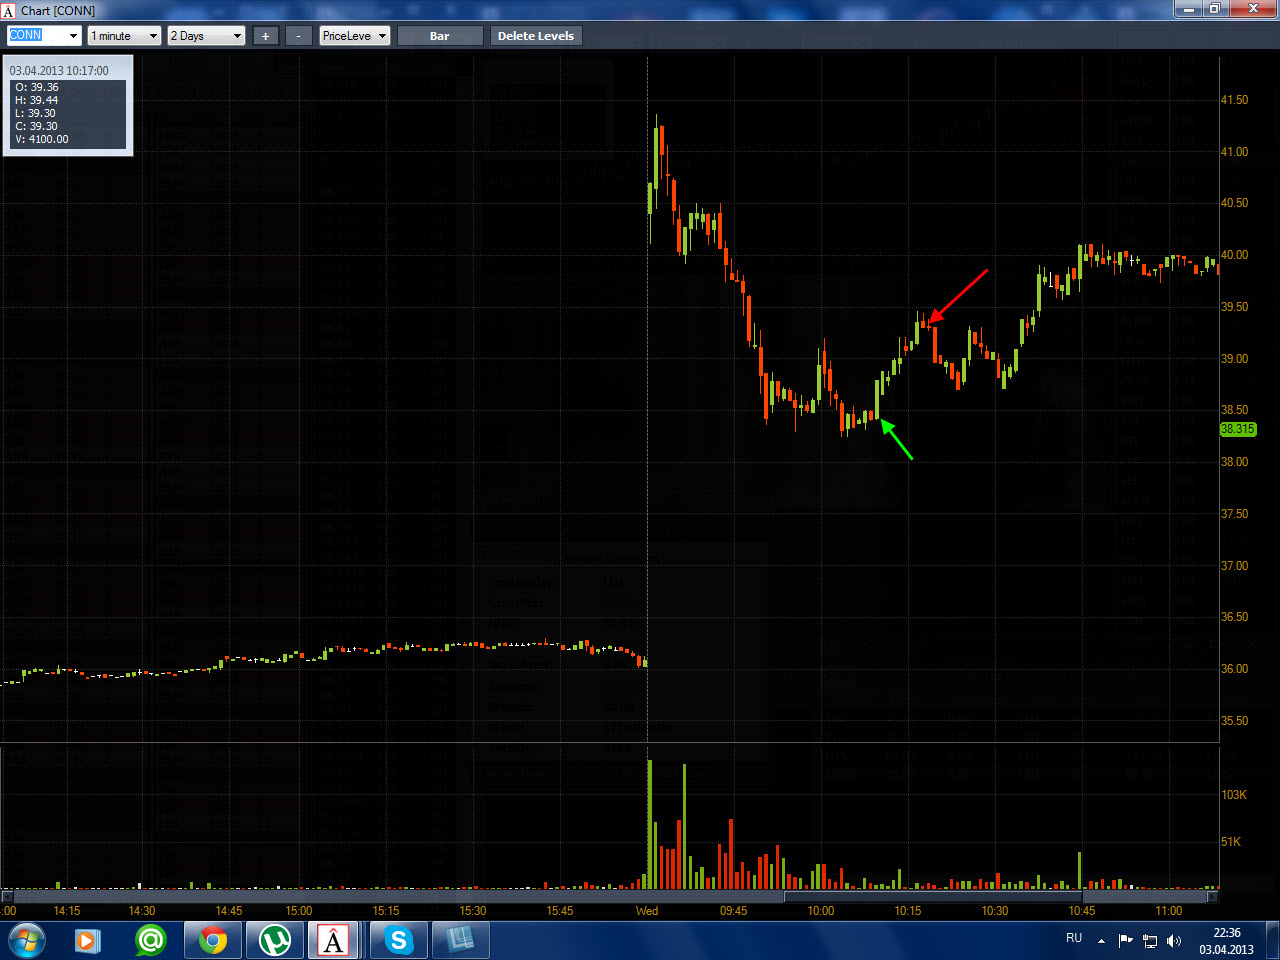The width and height of the screenshot is (1280, 960).
Task: Click the Delete Levels button
Action: 536,36
